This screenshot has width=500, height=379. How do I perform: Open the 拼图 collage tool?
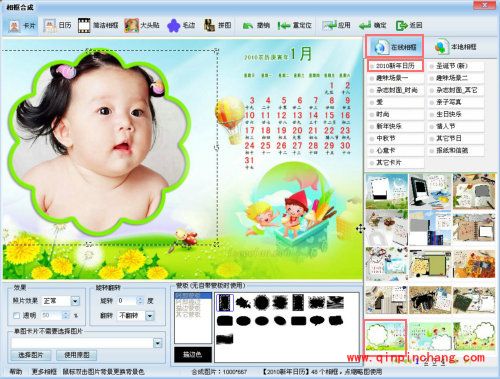[x=217, y=25]
